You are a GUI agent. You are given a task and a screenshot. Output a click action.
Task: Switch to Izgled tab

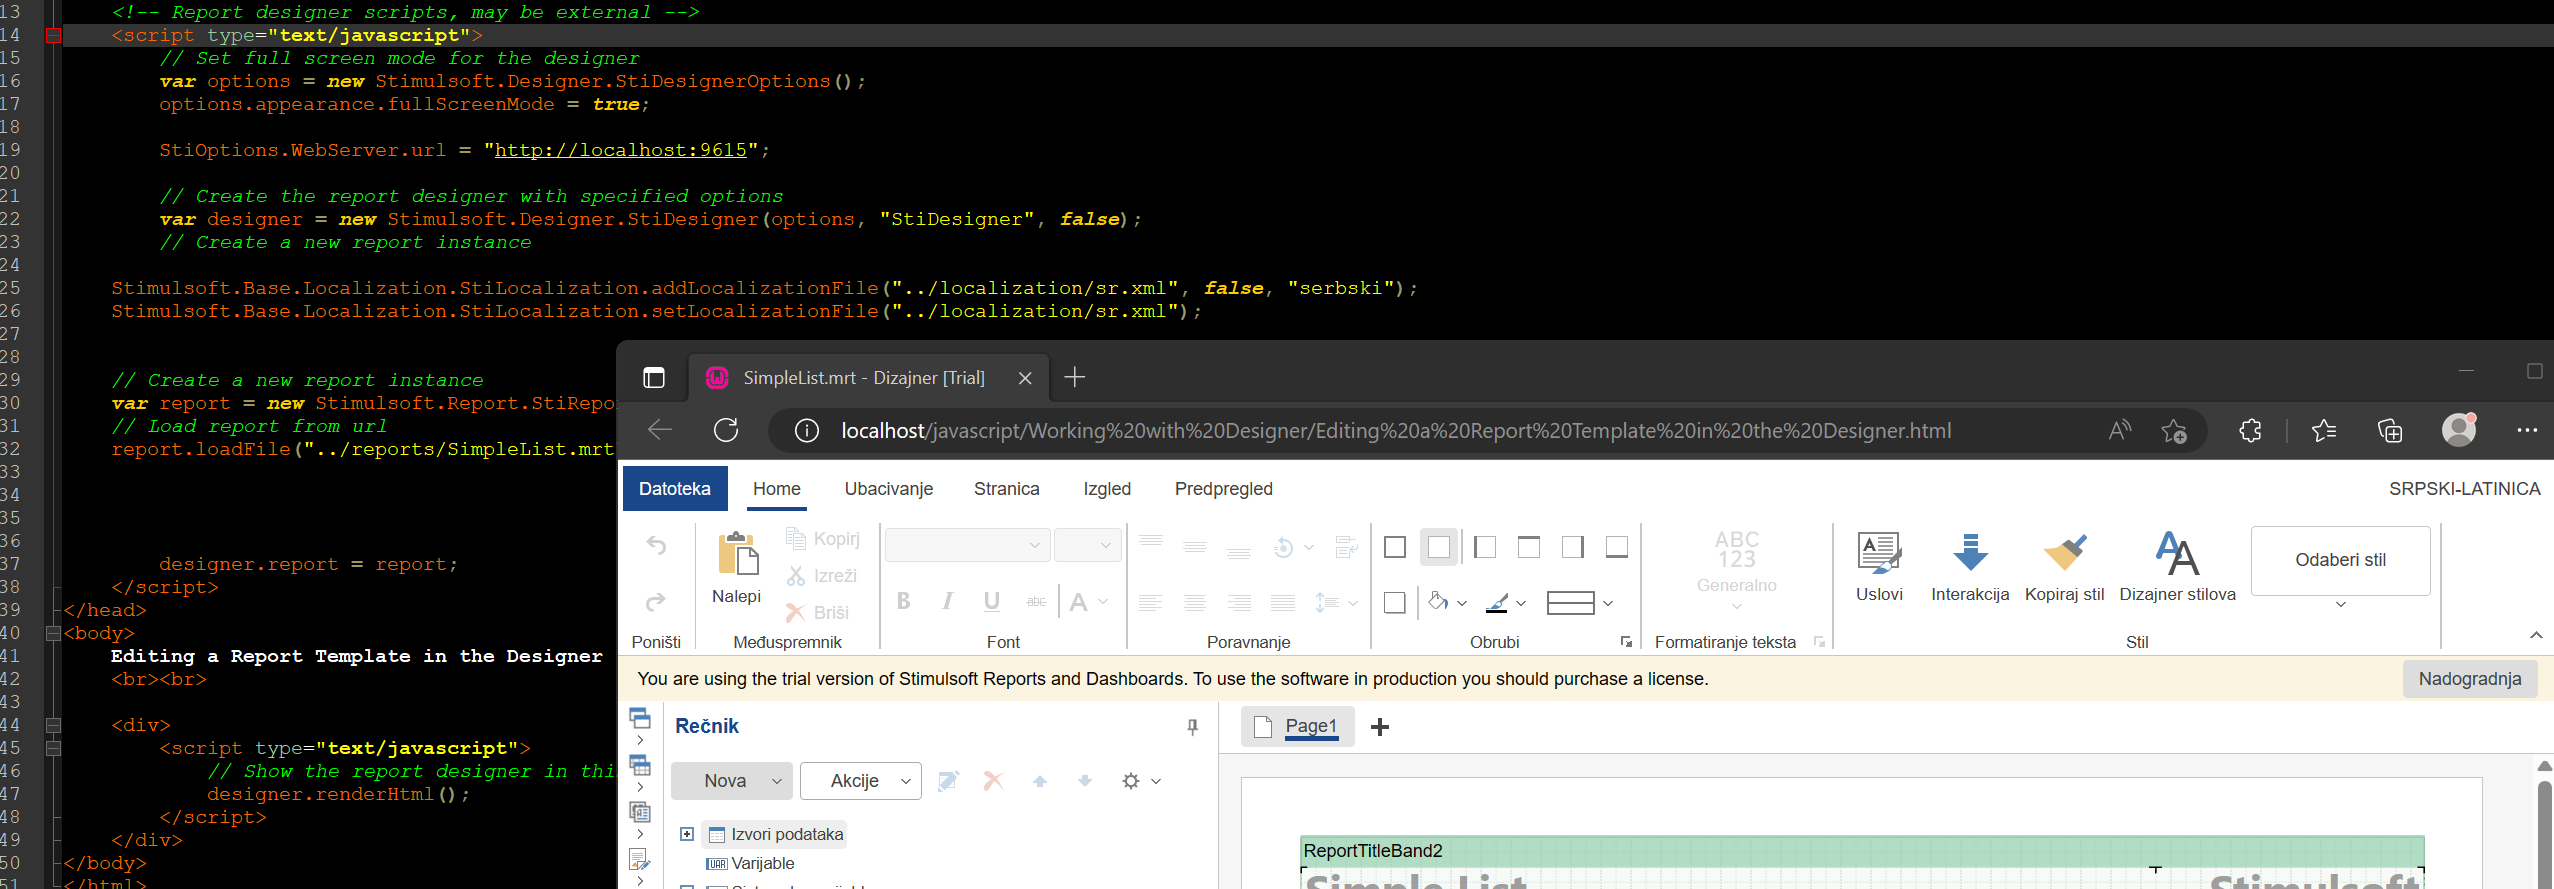click(x=1107, y=489)
